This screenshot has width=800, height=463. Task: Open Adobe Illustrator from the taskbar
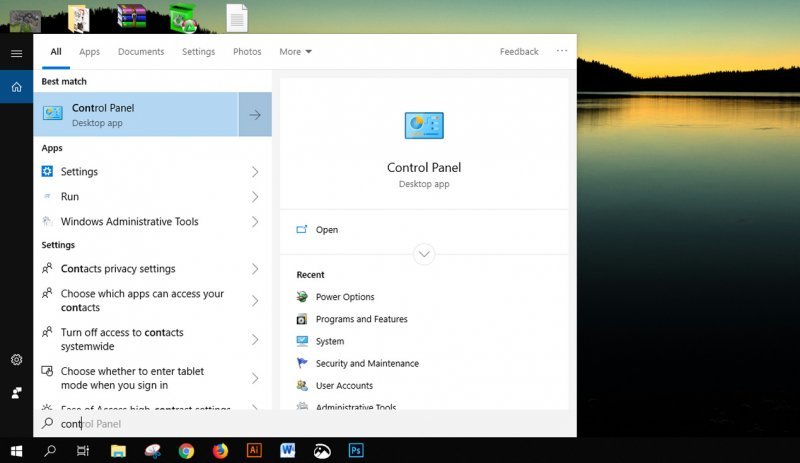[x=254, y=450]
